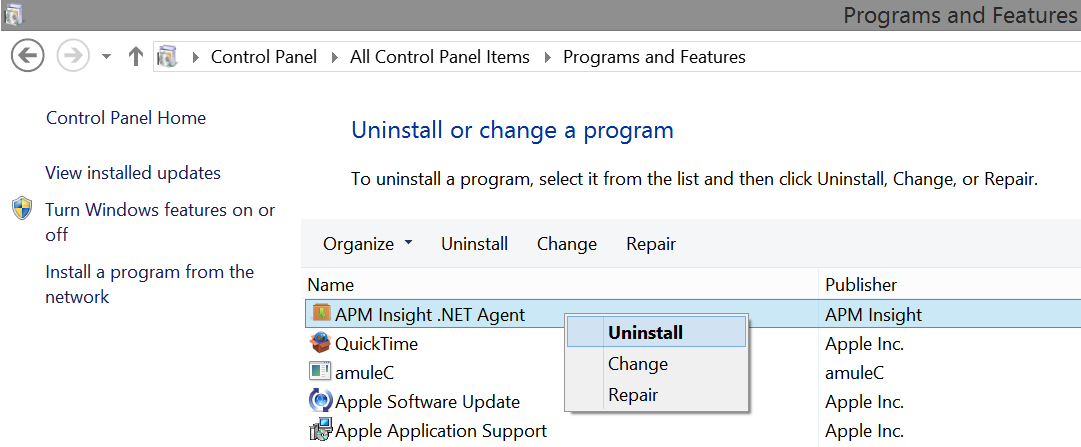The height and width of the screenshot is (447, 1081).
Task: Click the QuickTime program icon
Action: 320,343
